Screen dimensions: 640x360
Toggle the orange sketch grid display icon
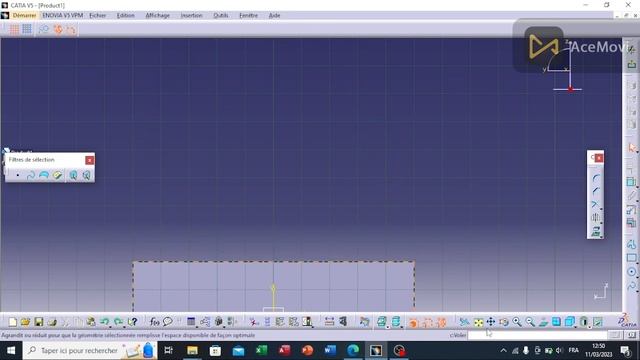(x=14, y=29)
